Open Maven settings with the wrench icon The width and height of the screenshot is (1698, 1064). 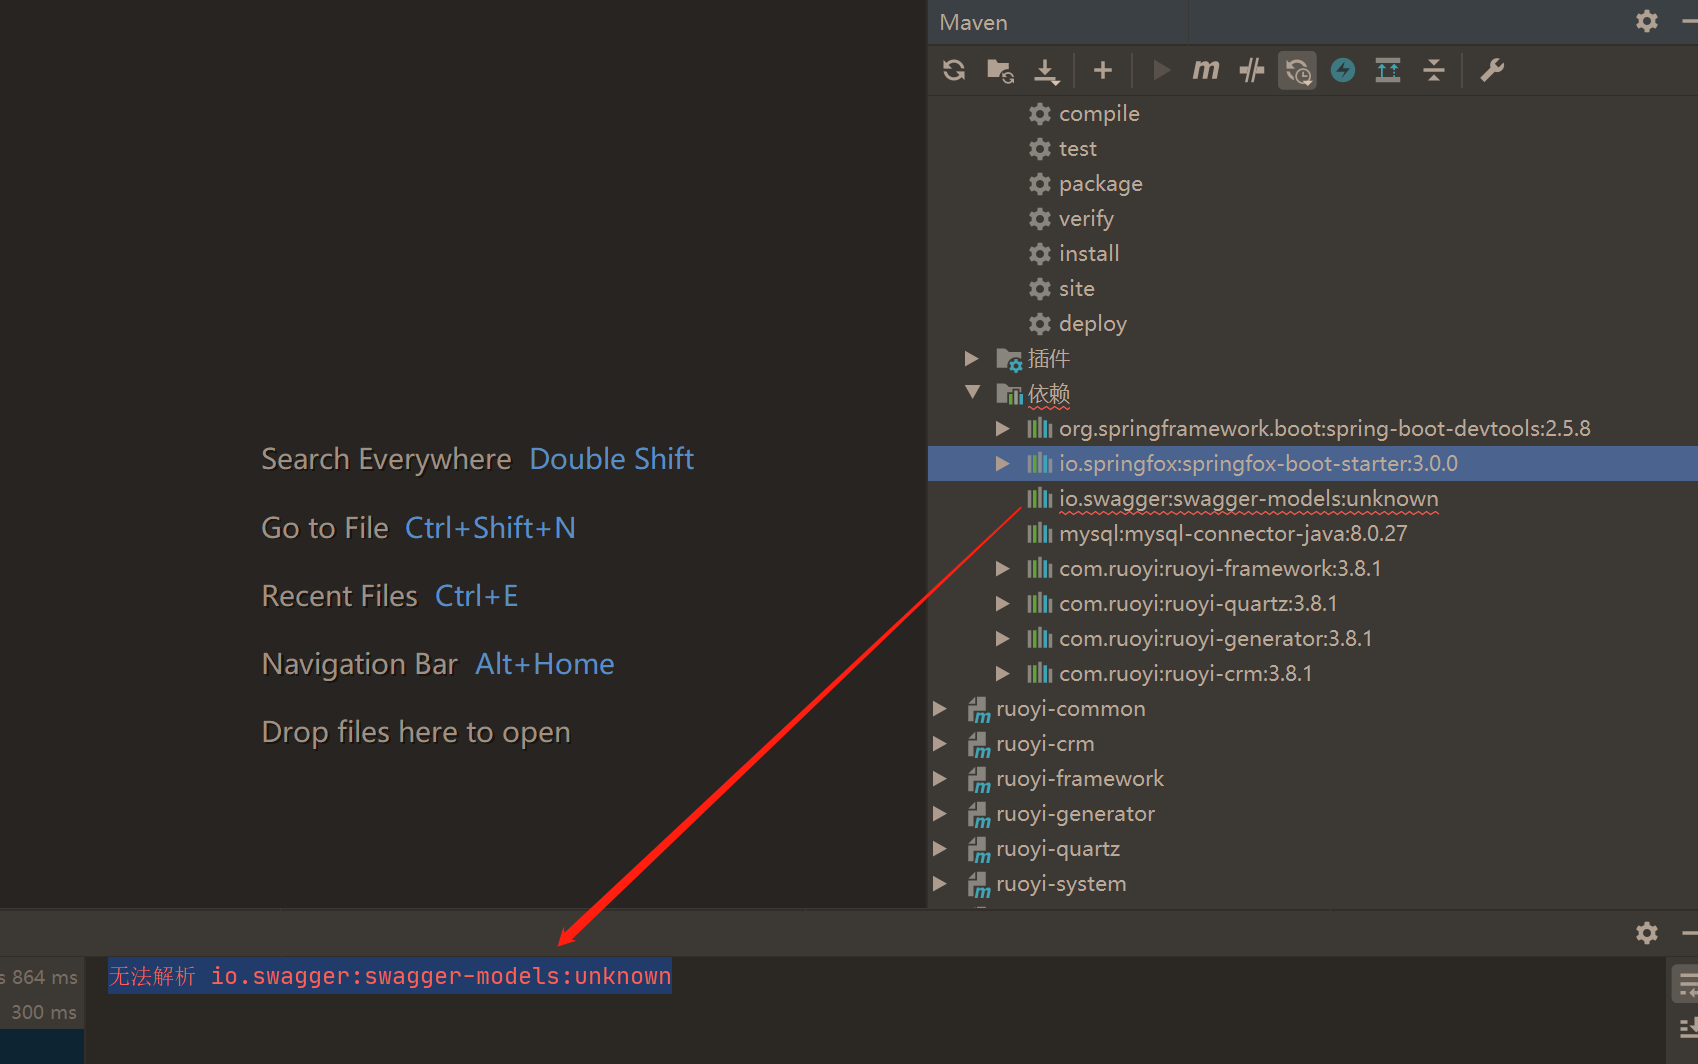pyautogui.click(x=1491, y=70)
